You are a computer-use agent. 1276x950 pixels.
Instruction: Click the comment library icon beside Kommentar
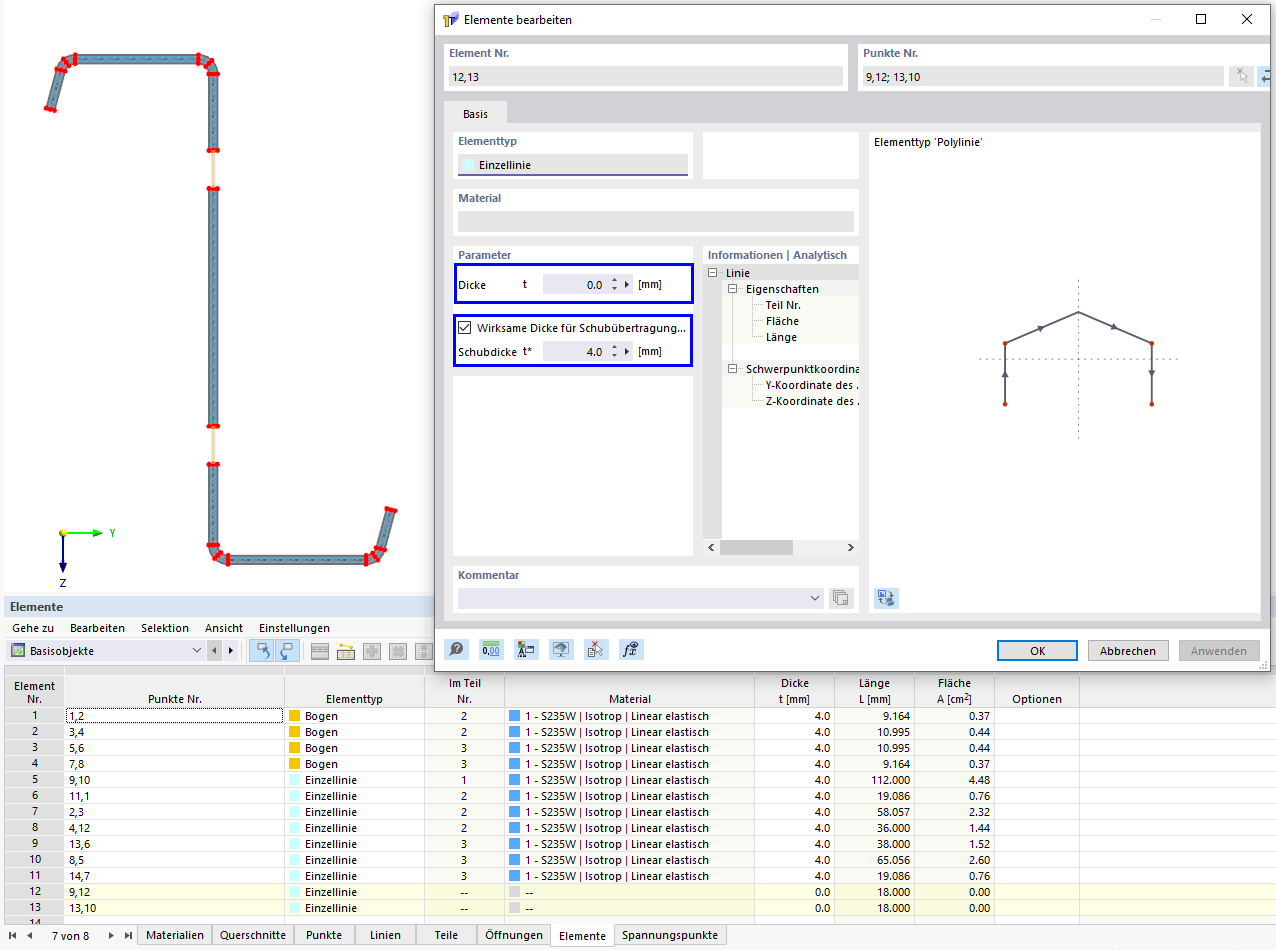click(x=841, y=598)
